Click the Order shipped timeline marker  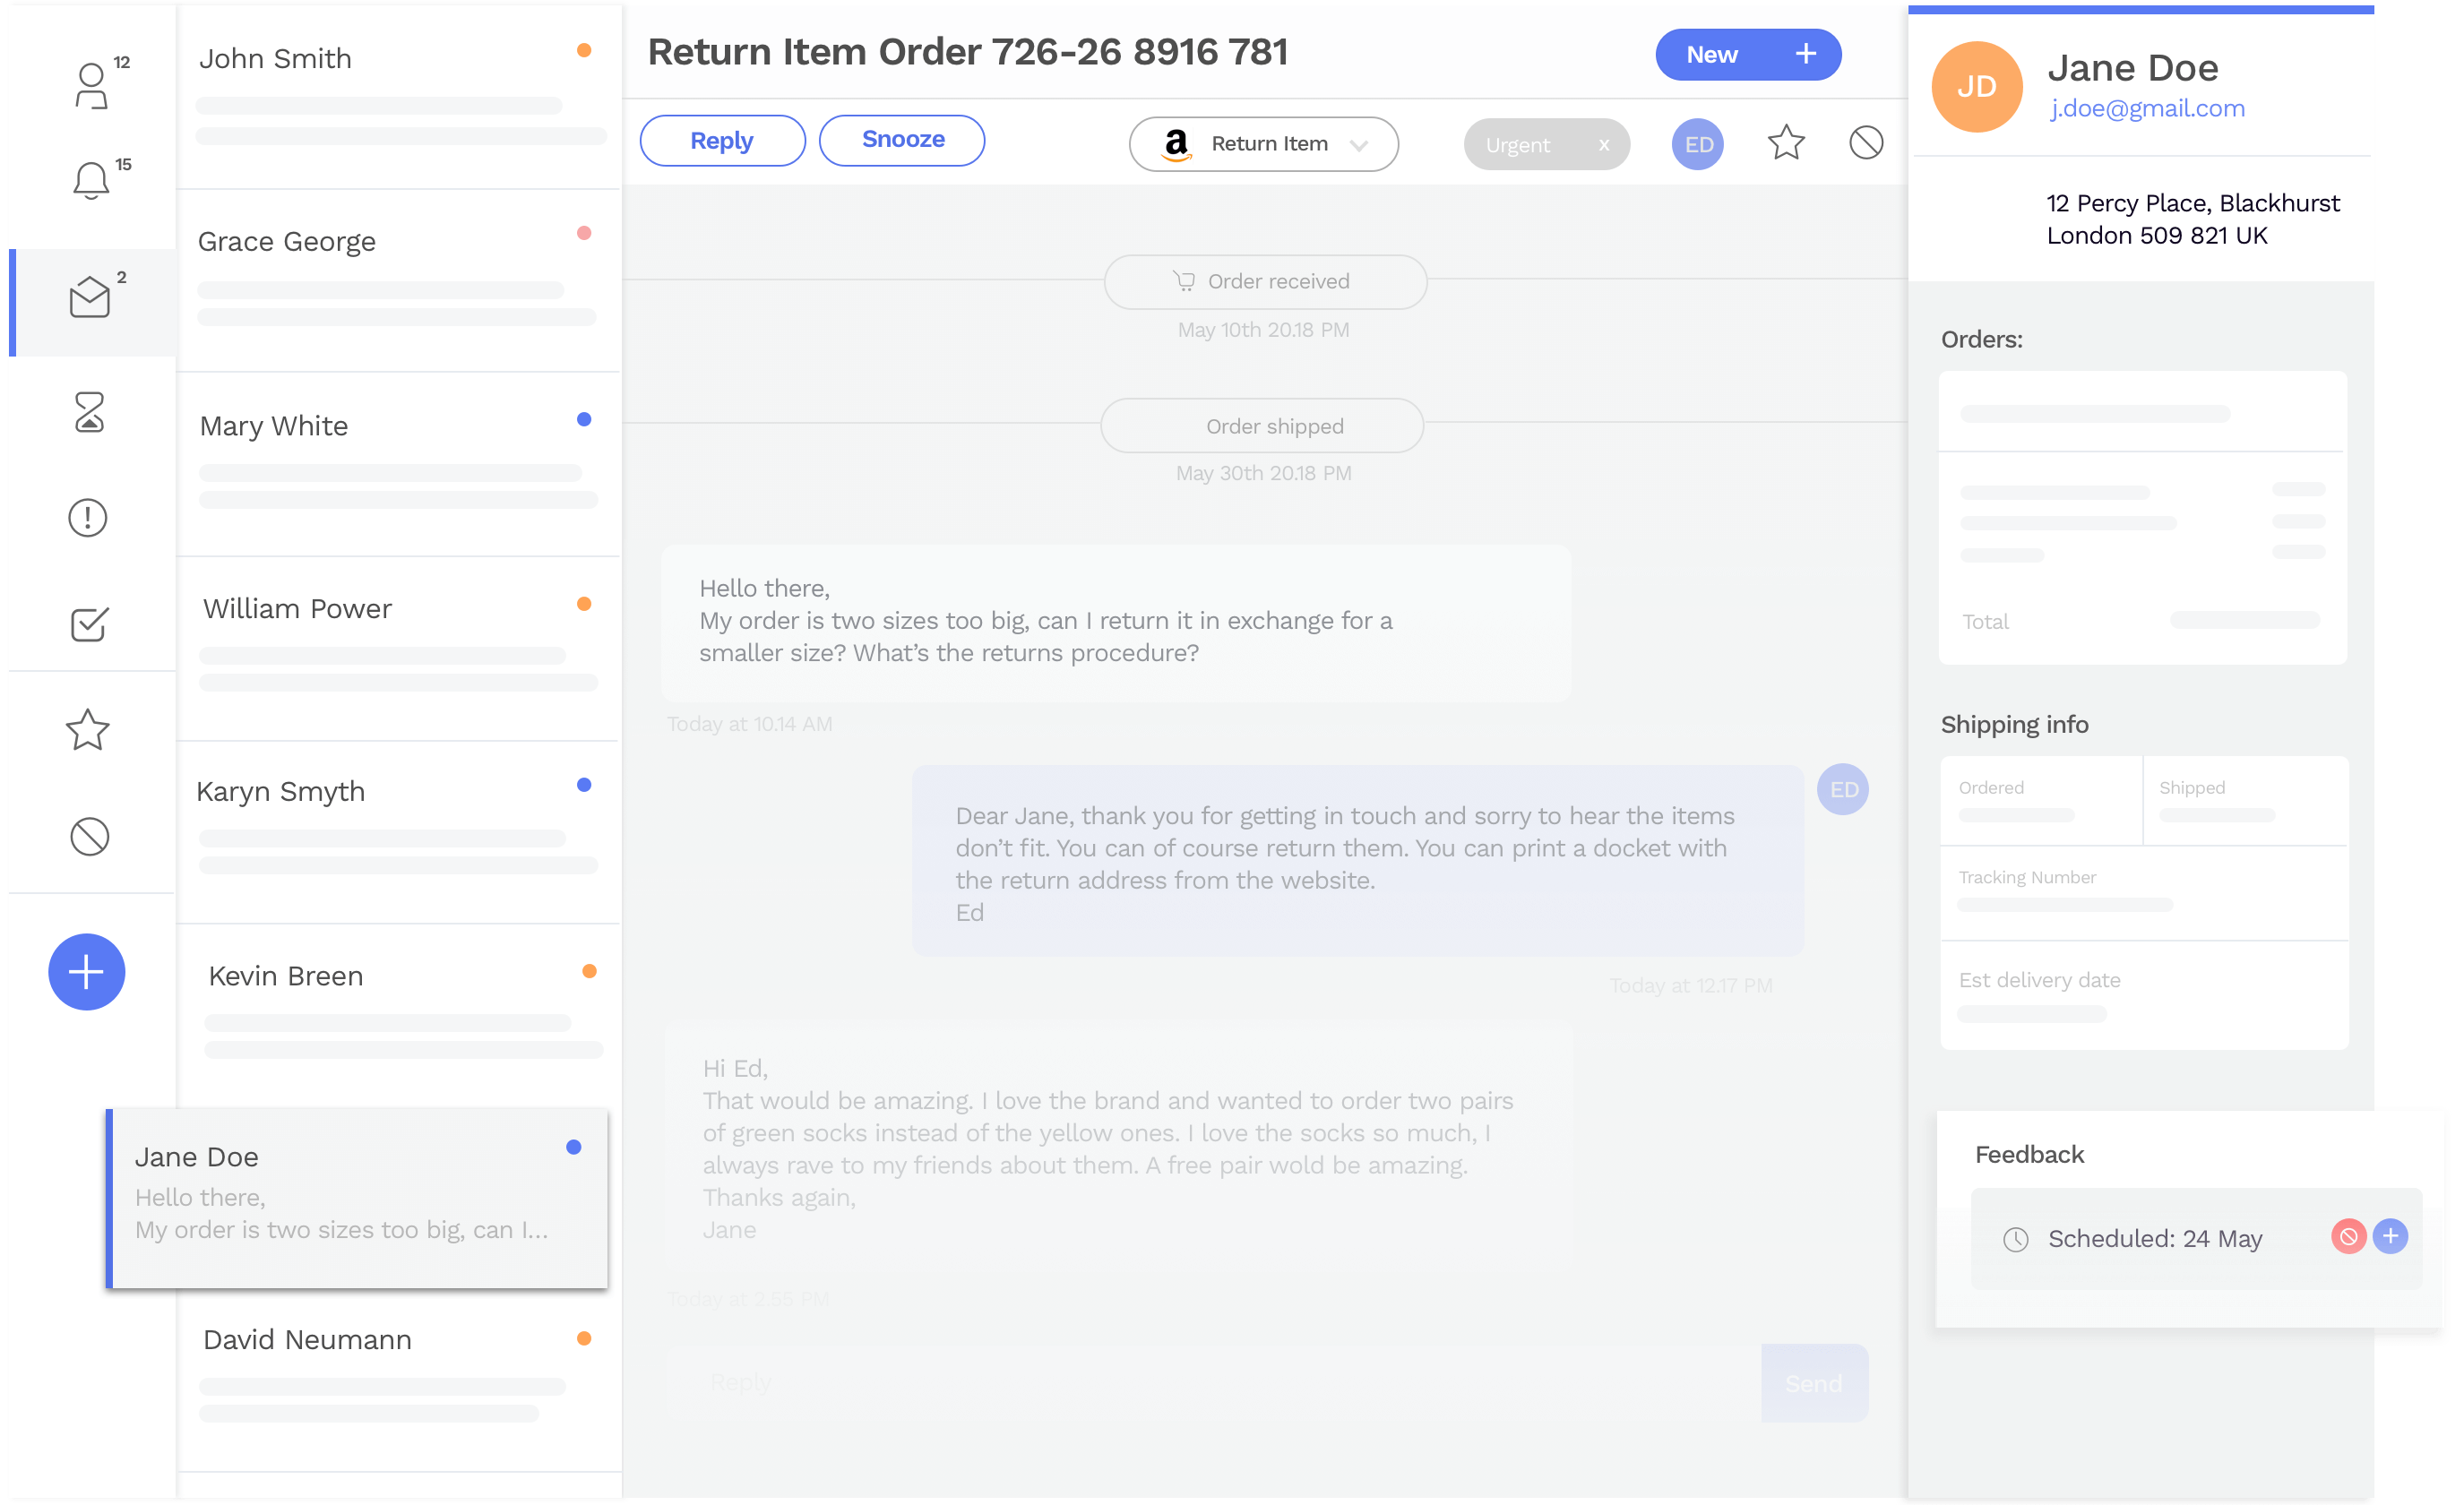point(1262,426)
